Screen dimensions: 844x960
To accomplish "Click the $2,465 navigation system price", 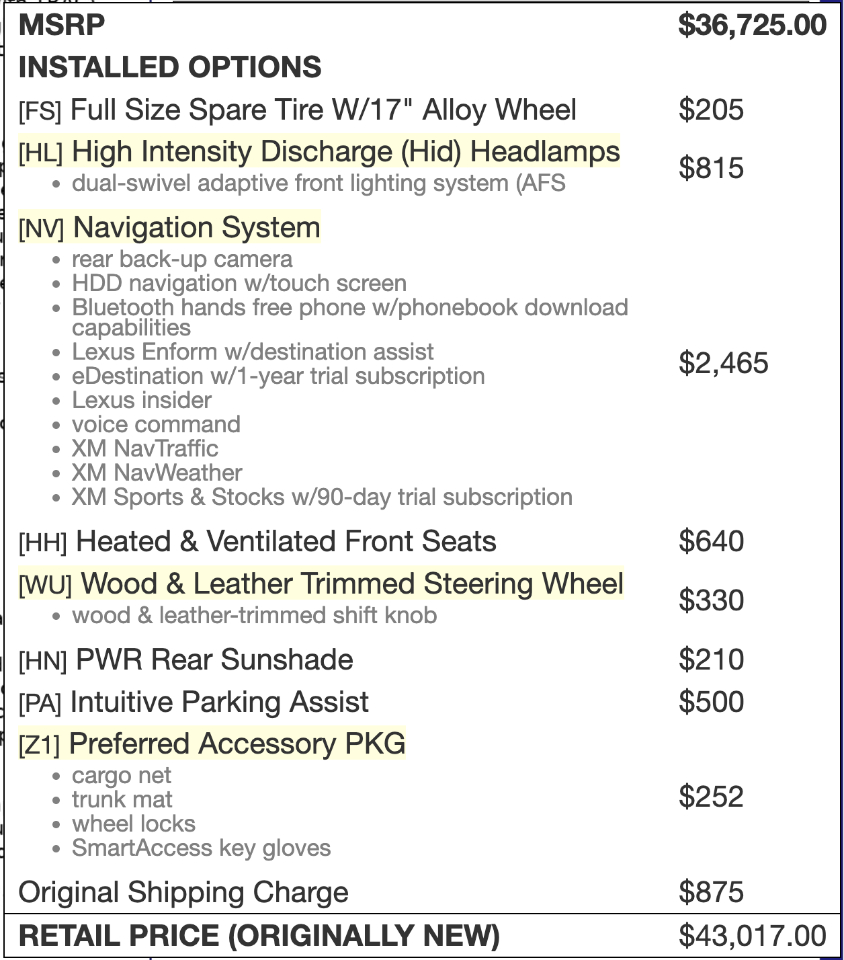I will tap(723, 363).
